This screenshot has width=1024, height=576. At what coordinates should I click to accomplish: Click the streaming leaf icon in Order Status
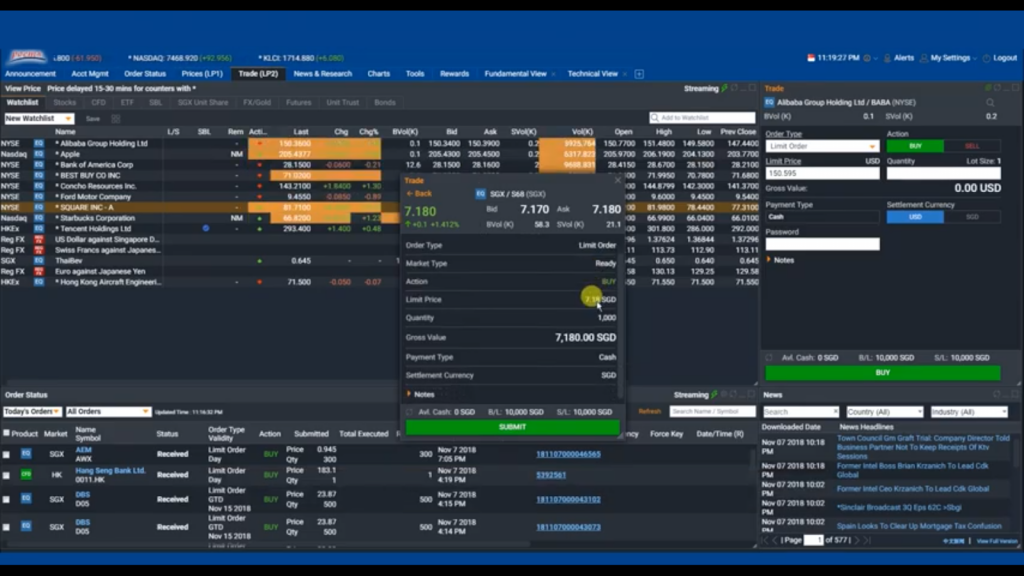[x=714, y=394]
